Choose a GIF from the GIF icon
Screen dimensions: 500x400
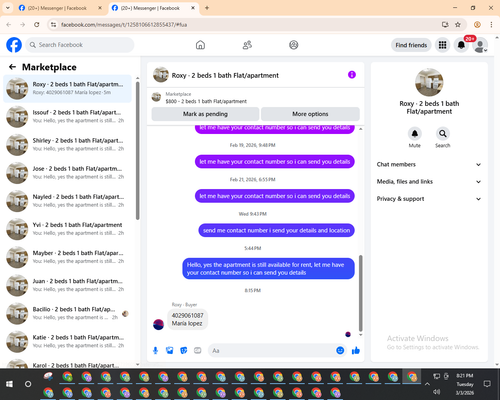click(198, 350)
